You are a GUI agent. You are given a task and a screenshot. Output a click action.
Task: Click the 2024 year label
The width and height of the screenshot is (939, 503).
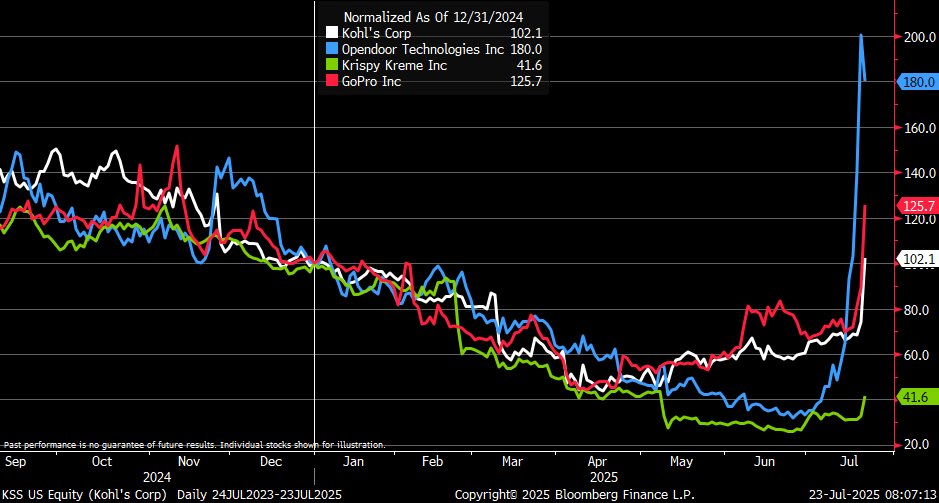click(x=157, y=478)
